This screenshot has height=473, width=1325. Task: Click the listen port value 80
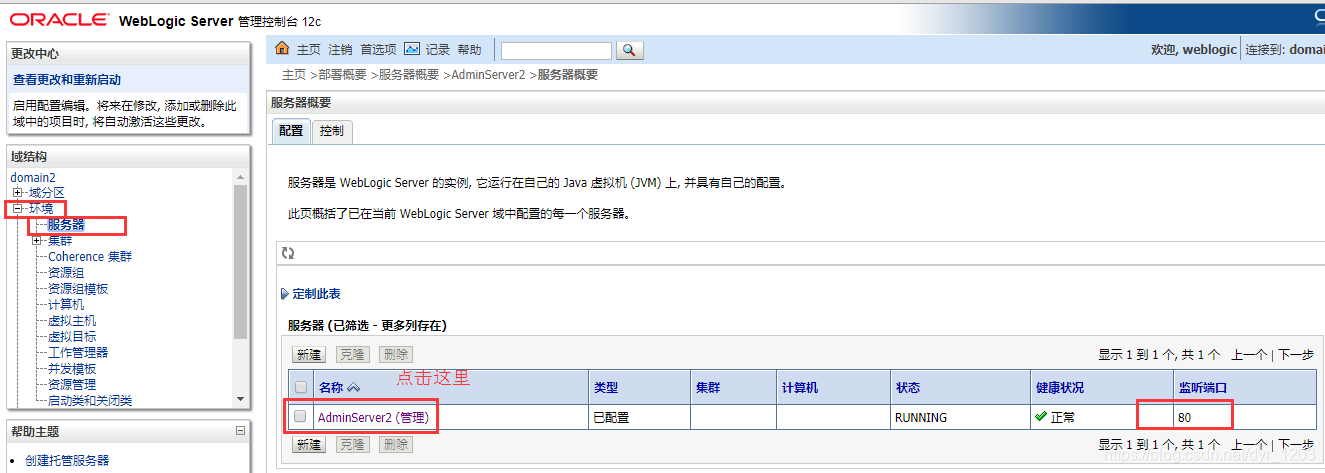coord(1184,417)
